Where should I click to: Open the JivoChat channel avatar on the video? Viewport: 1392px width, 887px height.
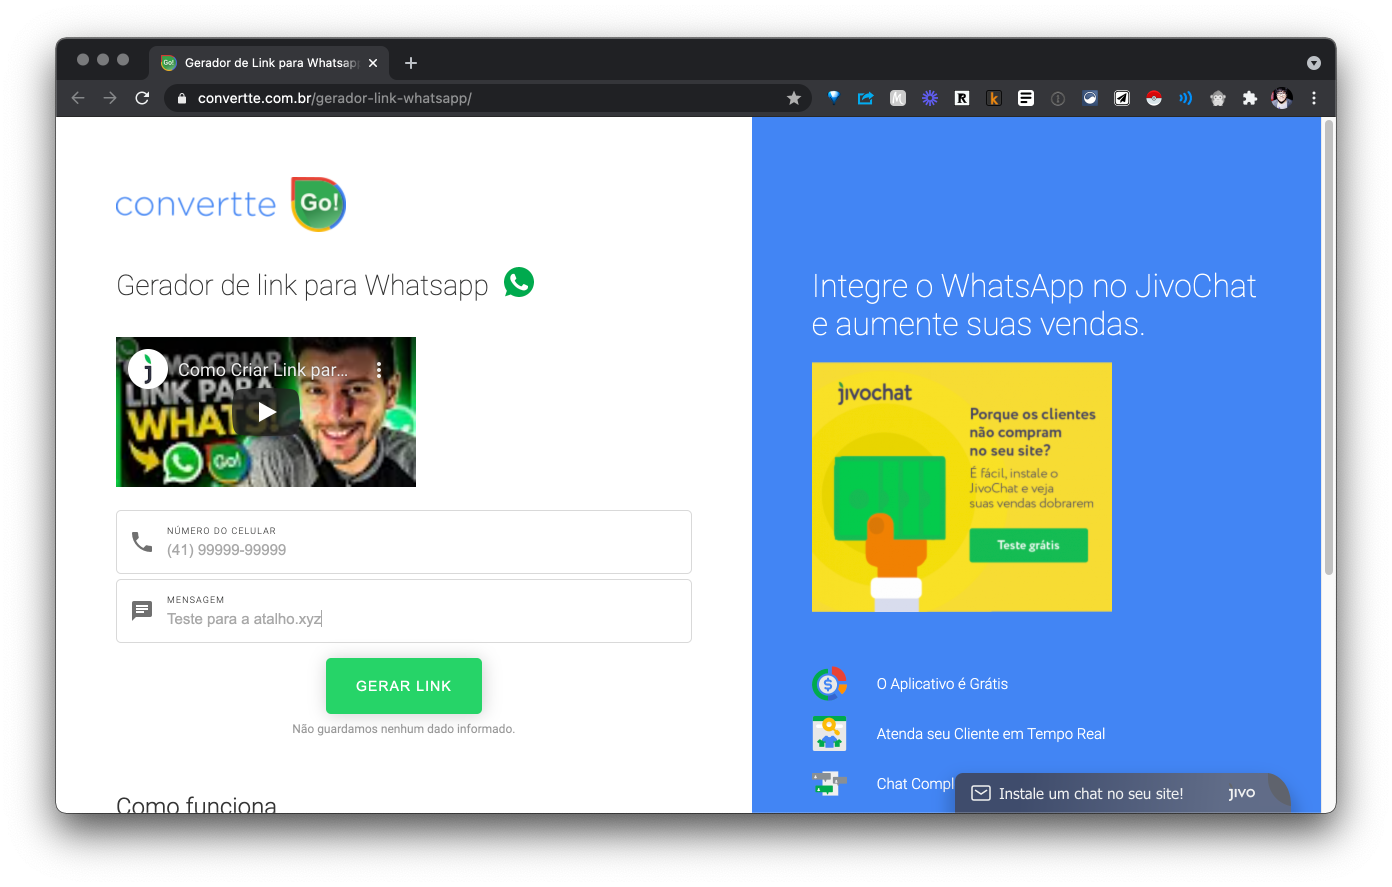(148, 370)
